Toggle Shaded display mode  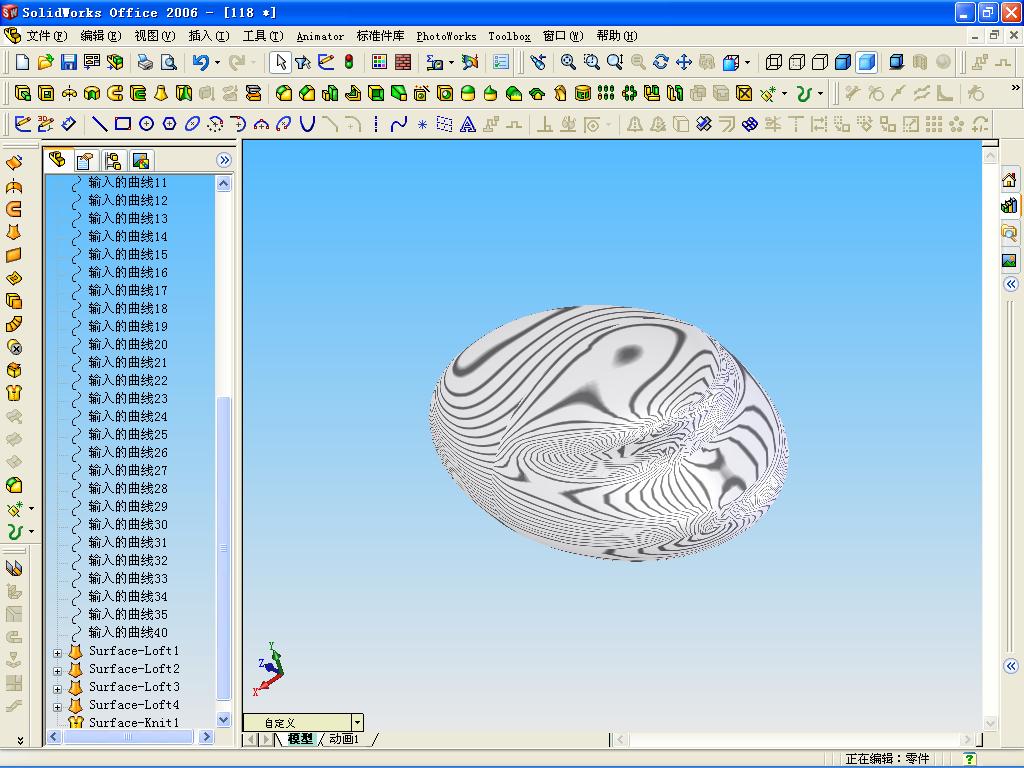[x=867, y=62]
